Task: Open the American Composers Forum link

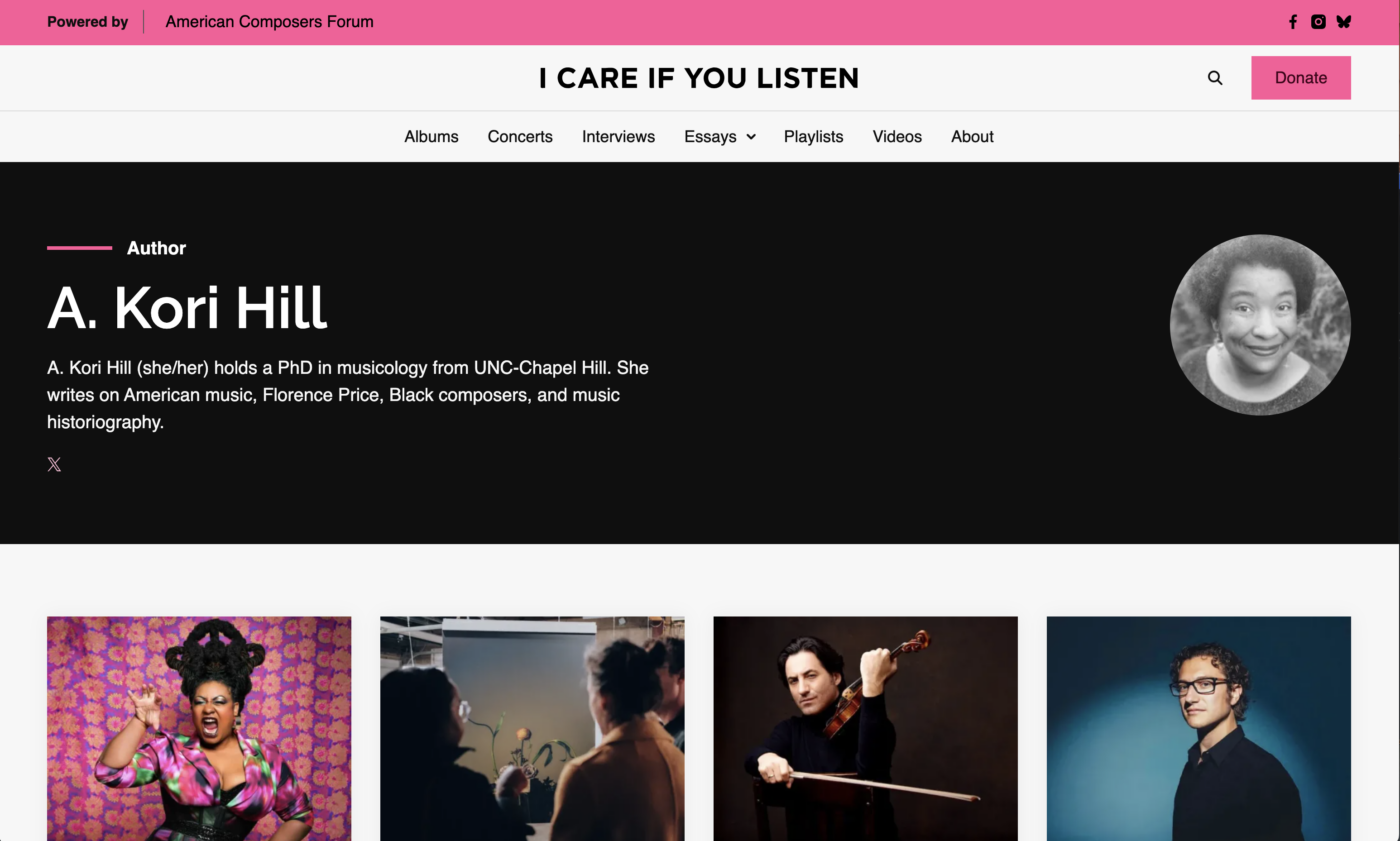Action: point(269,22)
